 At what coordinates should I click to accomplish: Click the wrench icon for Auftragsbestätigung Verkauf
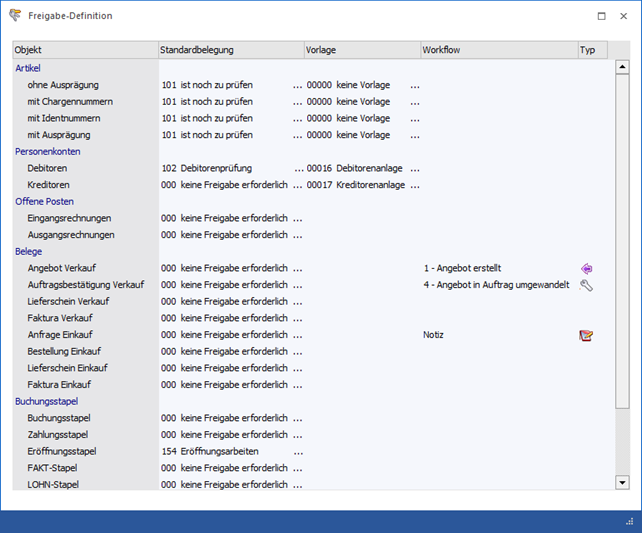coord(586,285)
